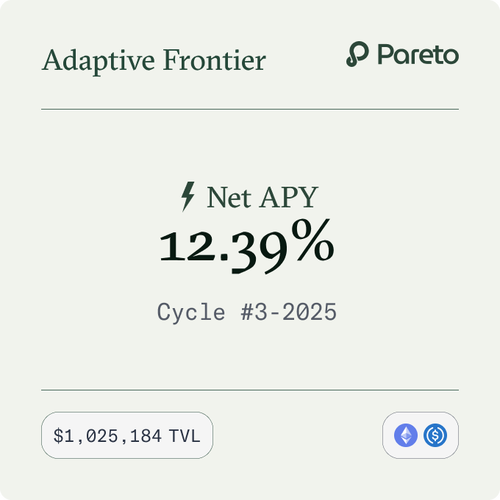Select the Net APY label
The height and width of the screenshot is (500, 500).
pos(262,197)
